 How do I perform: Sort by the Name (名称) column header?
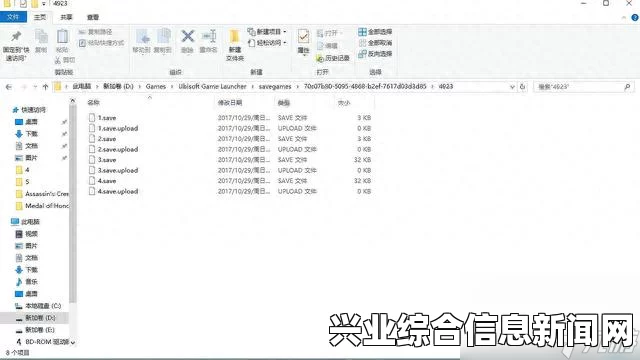[93, 103]
